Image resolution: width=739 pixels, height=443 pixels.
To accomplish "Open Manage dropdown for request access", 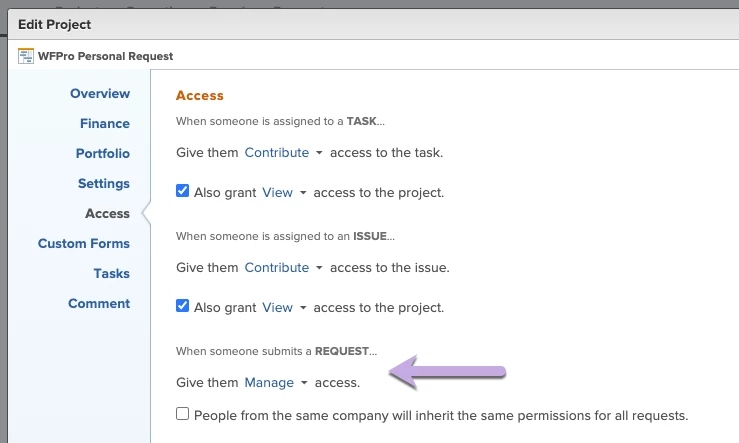I will (x=276, y=383).
